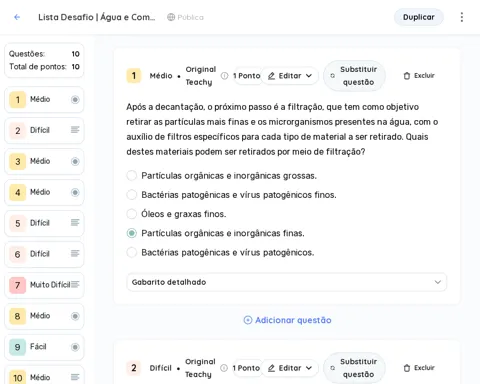Click the essay lines icon on sidebar item 10
Image resolution: width=480 pixels, height=384 pixels.
click(75, 377)
